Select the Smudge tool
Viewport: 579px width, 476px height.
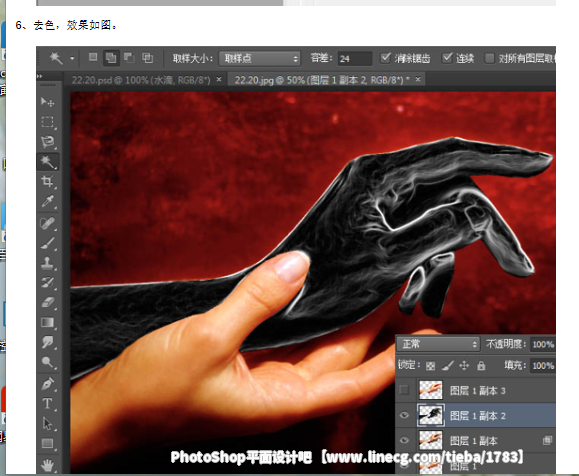click(x=48, y=342)
